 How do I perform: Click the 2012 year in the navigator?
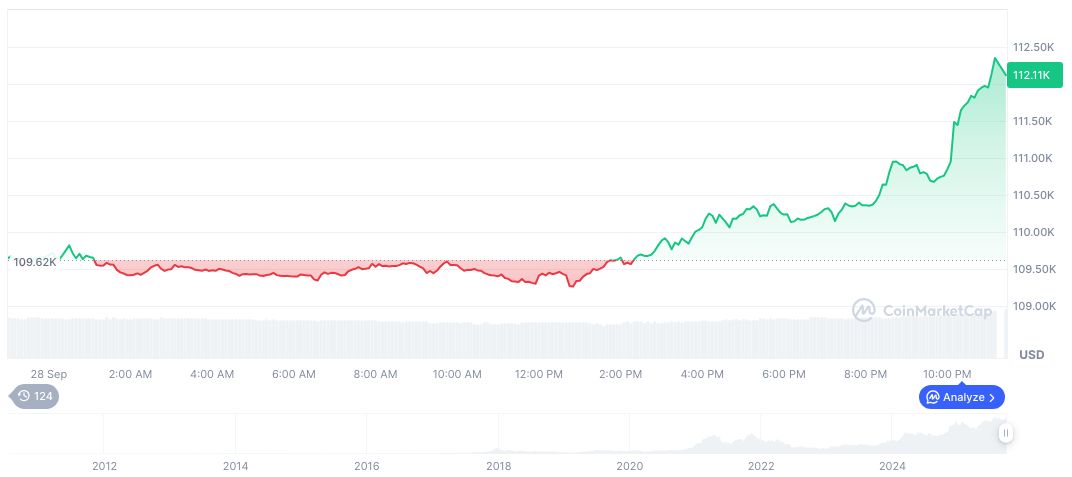pyautogui.click(x=104, y=465)
